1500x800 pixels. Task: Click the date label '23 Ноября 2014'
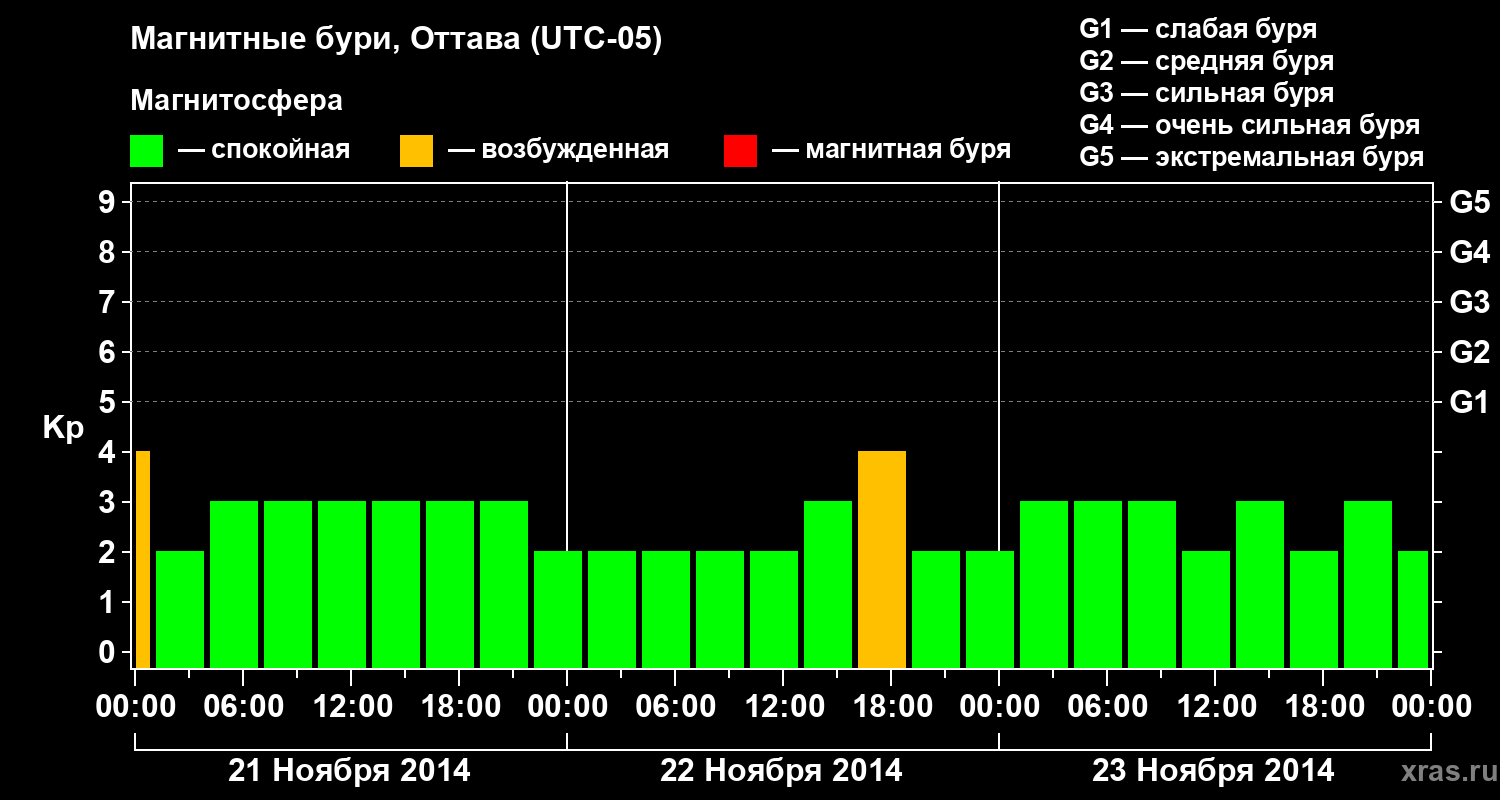[1213, 771]
